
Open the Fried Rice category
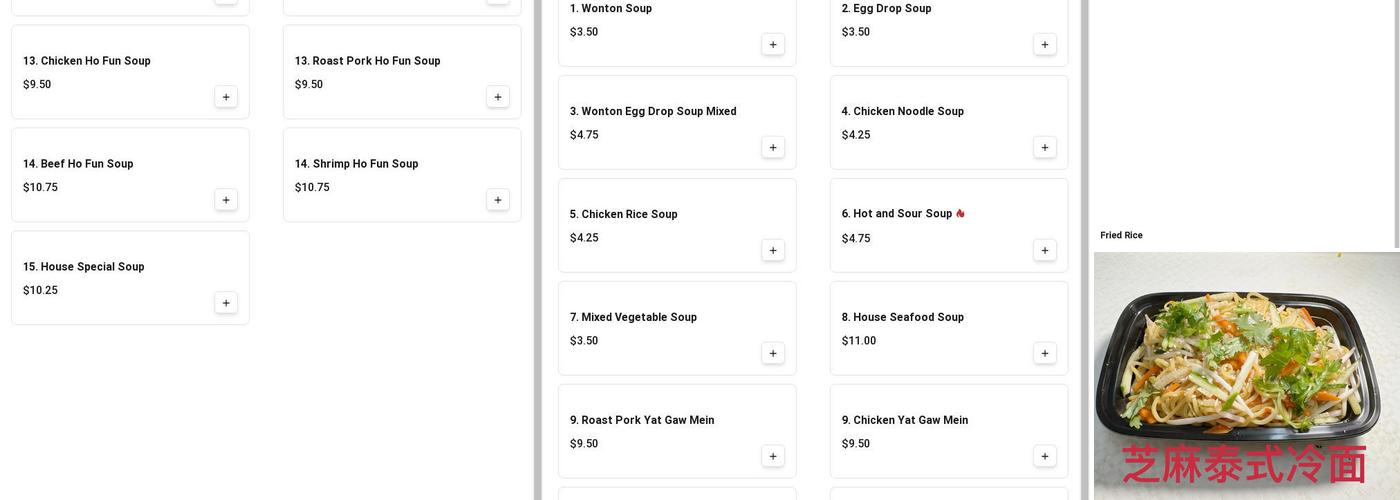tap(1121, 236)
